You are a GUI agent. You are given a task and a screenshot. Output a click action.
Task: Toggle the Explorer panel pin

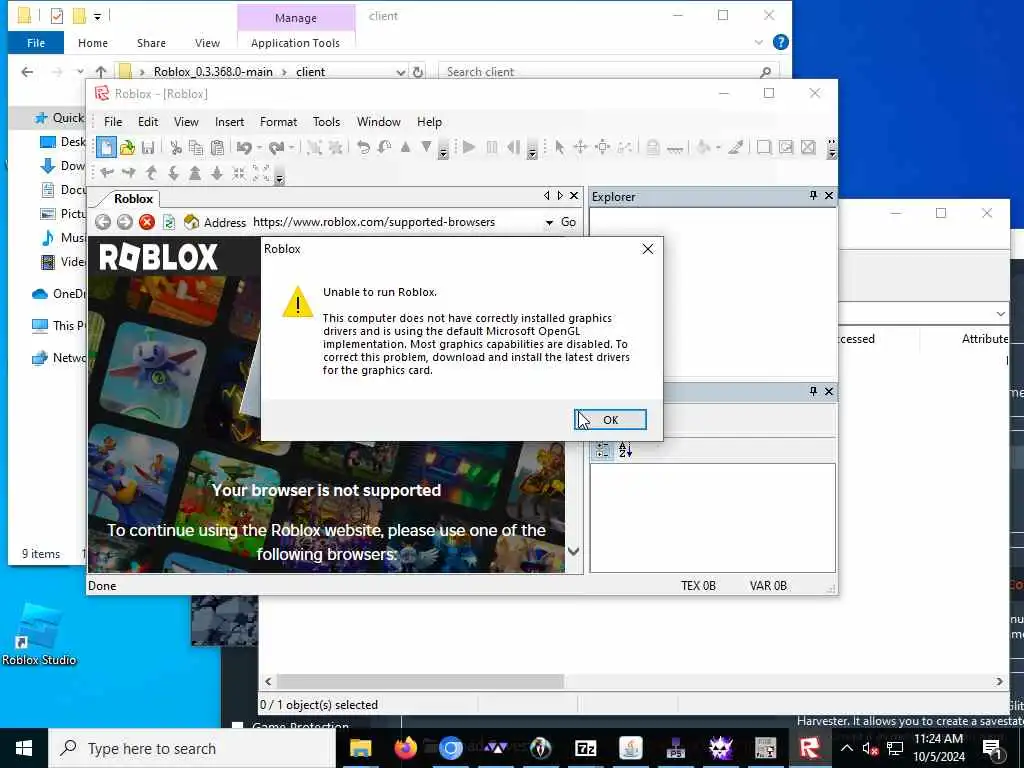click(x=813, y=195)
